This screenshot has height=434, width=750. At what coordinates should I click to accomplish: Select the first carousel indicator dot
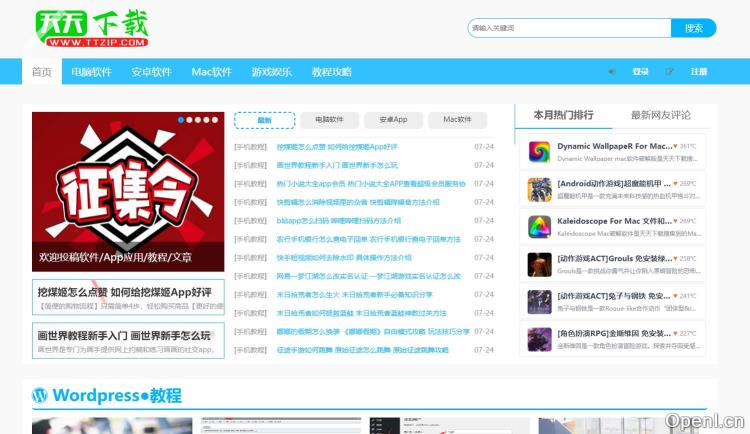[181, 119]
